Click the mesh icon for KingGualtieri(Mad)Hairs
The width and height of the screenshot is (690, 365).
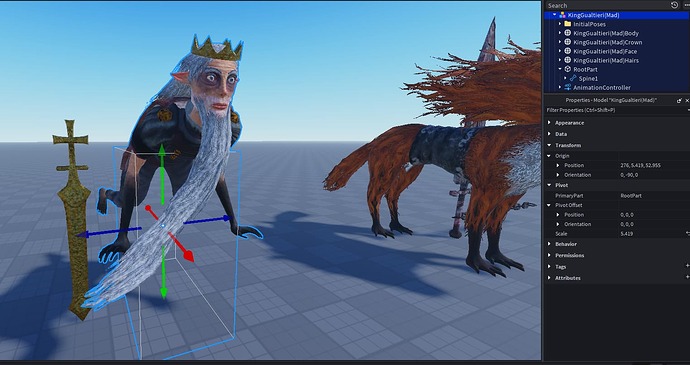click(x=568, y=60)
